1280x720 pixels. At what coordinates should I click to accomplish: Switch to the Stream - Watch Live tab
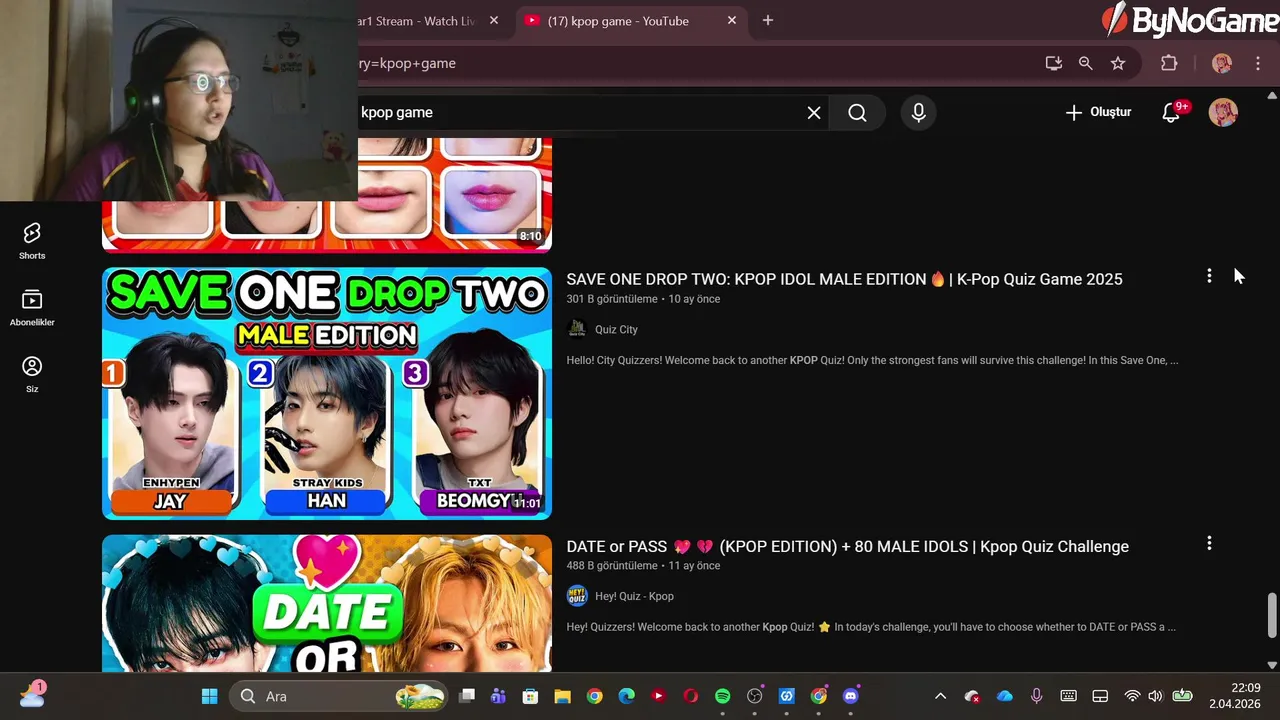[418, 21]
